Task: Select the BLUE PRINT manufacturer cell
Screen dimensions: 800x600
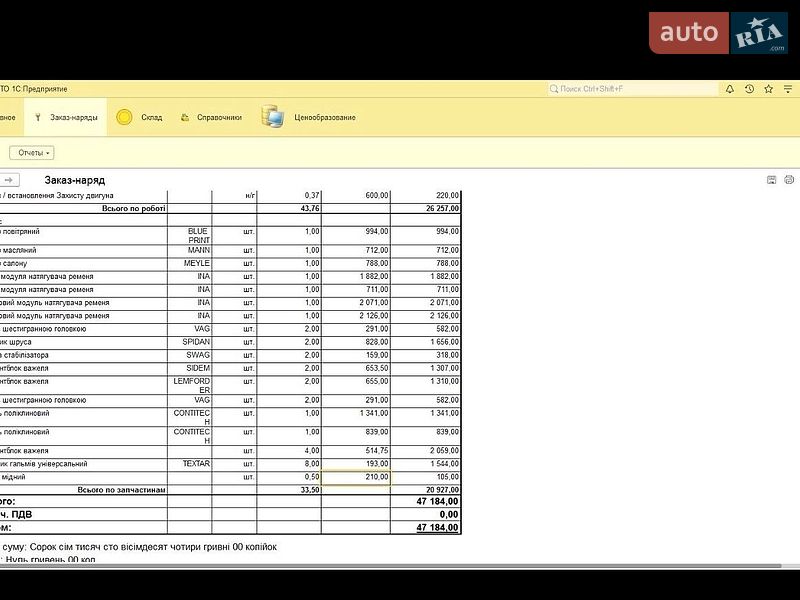Action: click(x=189, y=235)
